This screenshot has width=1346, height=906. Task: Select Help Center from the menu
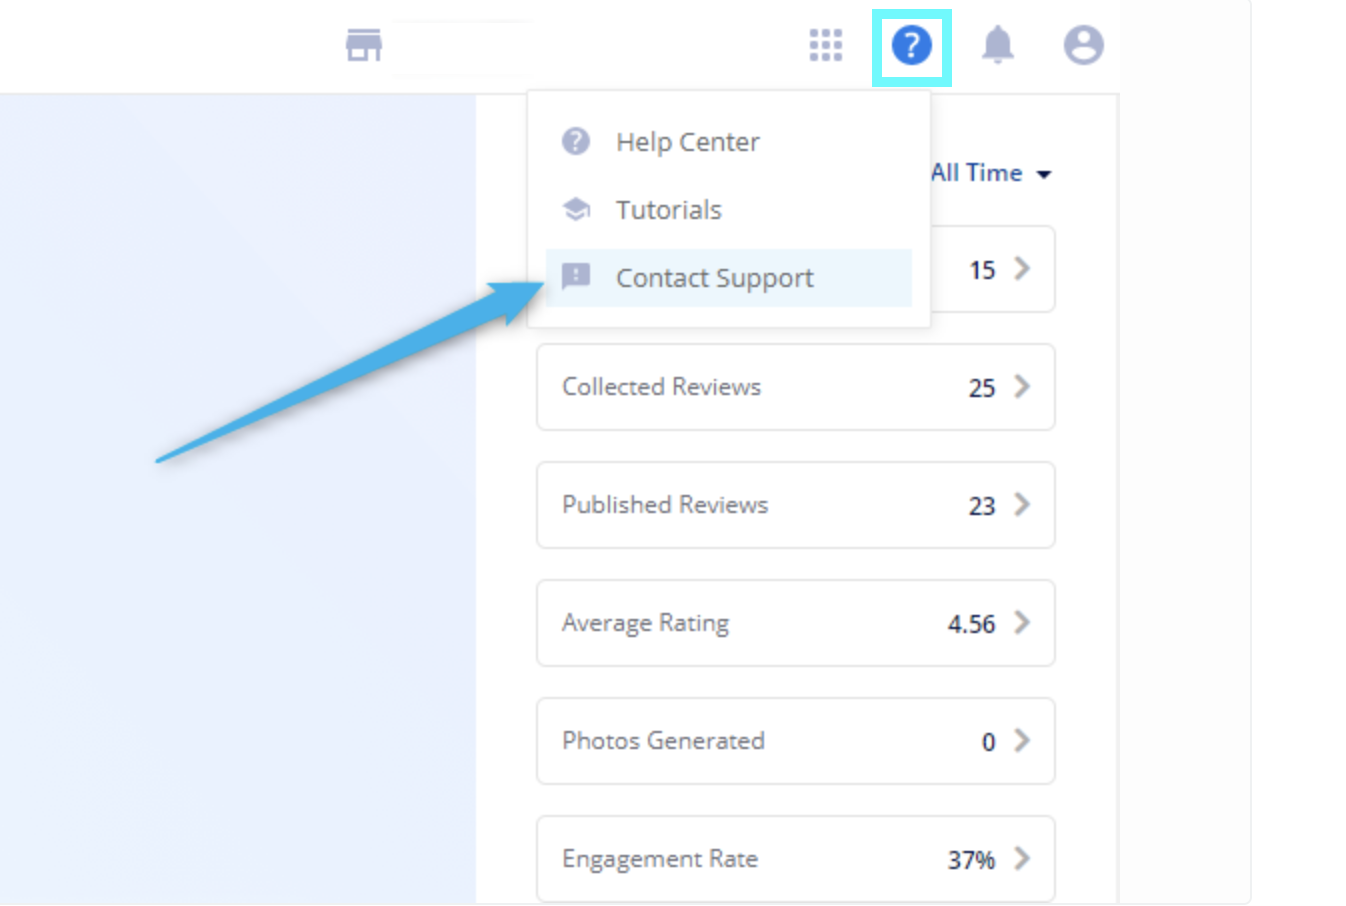pos(687,142)
